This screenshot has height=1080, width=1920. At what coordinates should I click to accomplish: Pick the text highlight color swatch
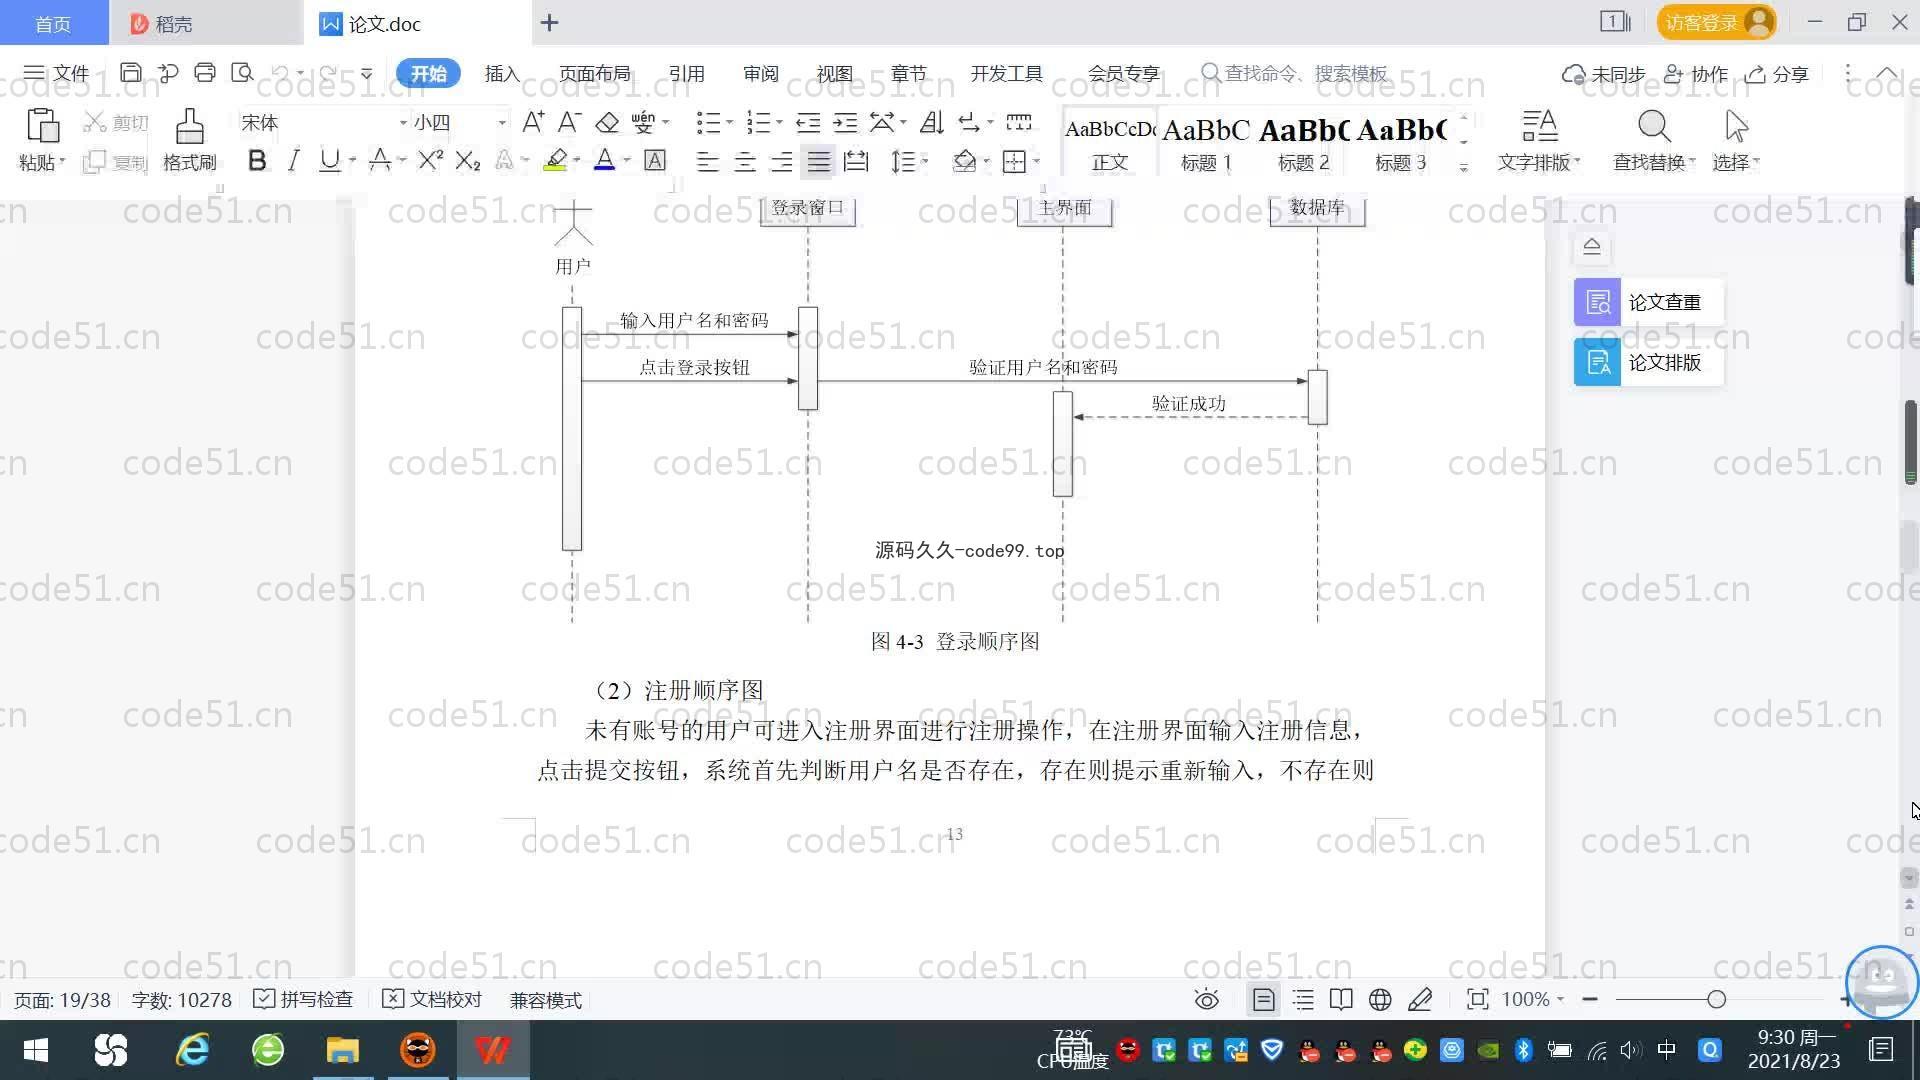pos(556,160)
